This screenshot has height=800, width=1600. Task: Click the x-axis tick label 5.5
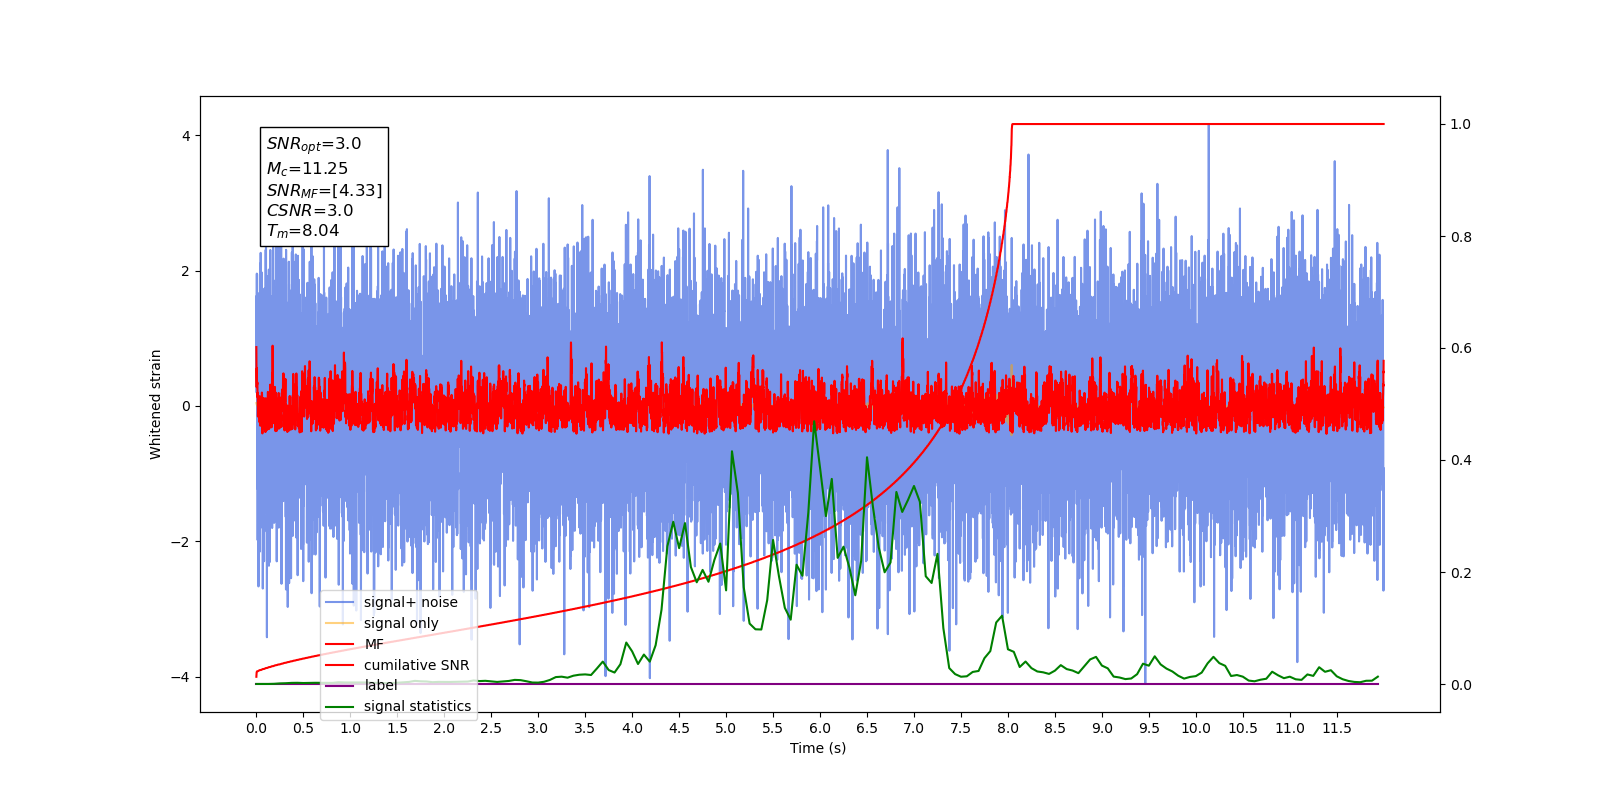[x=773, y=728]
